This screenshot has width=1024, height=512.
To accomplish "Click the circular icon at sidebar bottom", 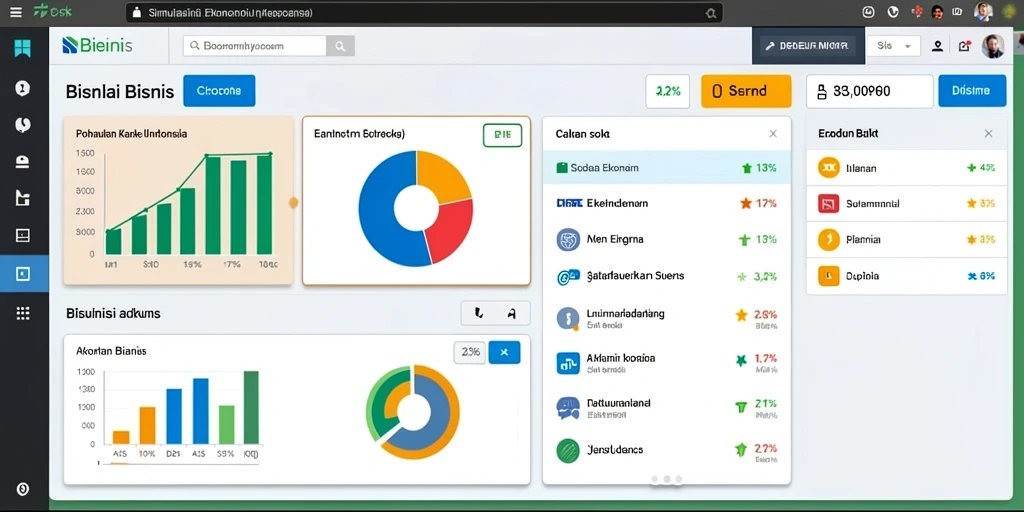I will click(23, 488).
